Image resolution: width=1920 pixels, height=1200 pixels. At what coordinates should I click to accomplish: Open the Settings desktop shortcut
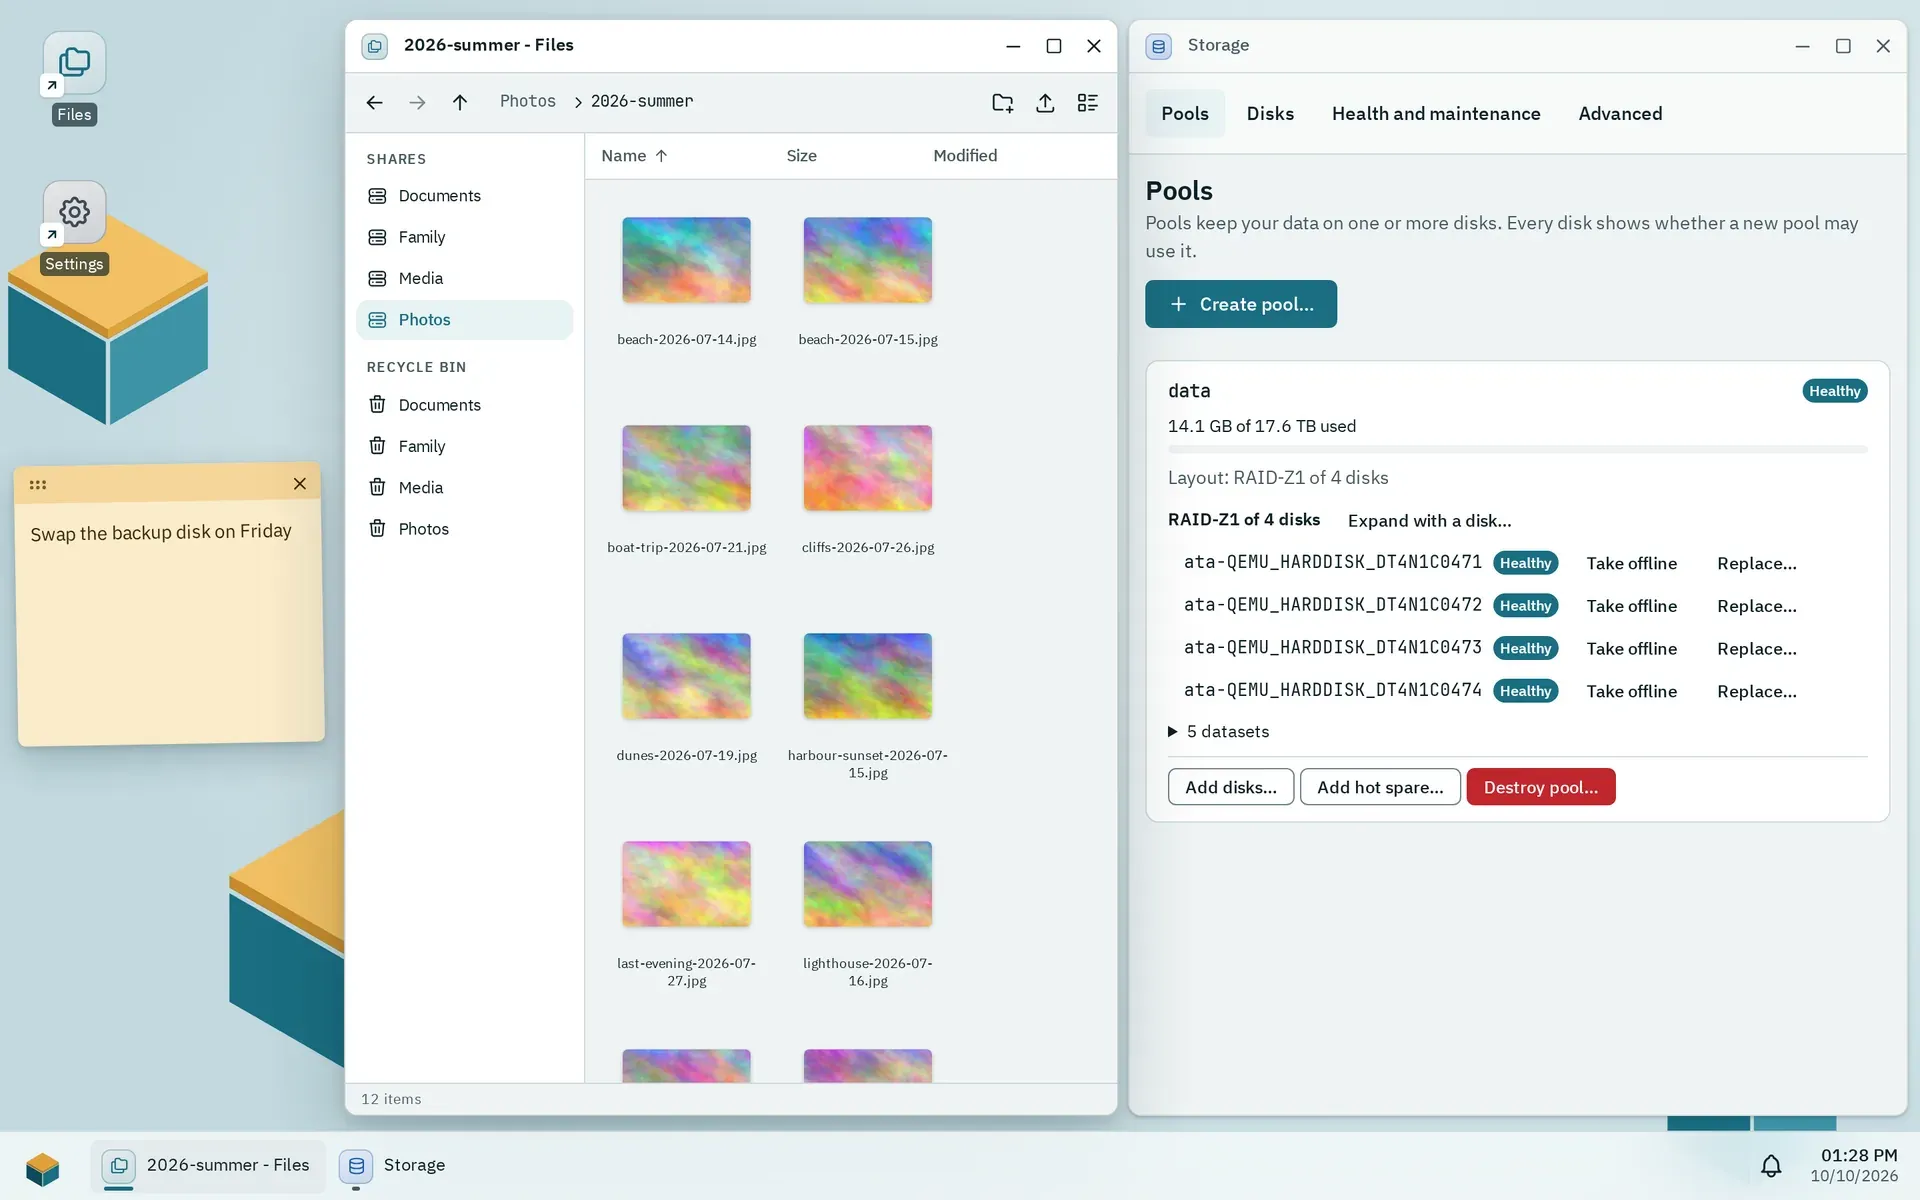coord(74,228)
